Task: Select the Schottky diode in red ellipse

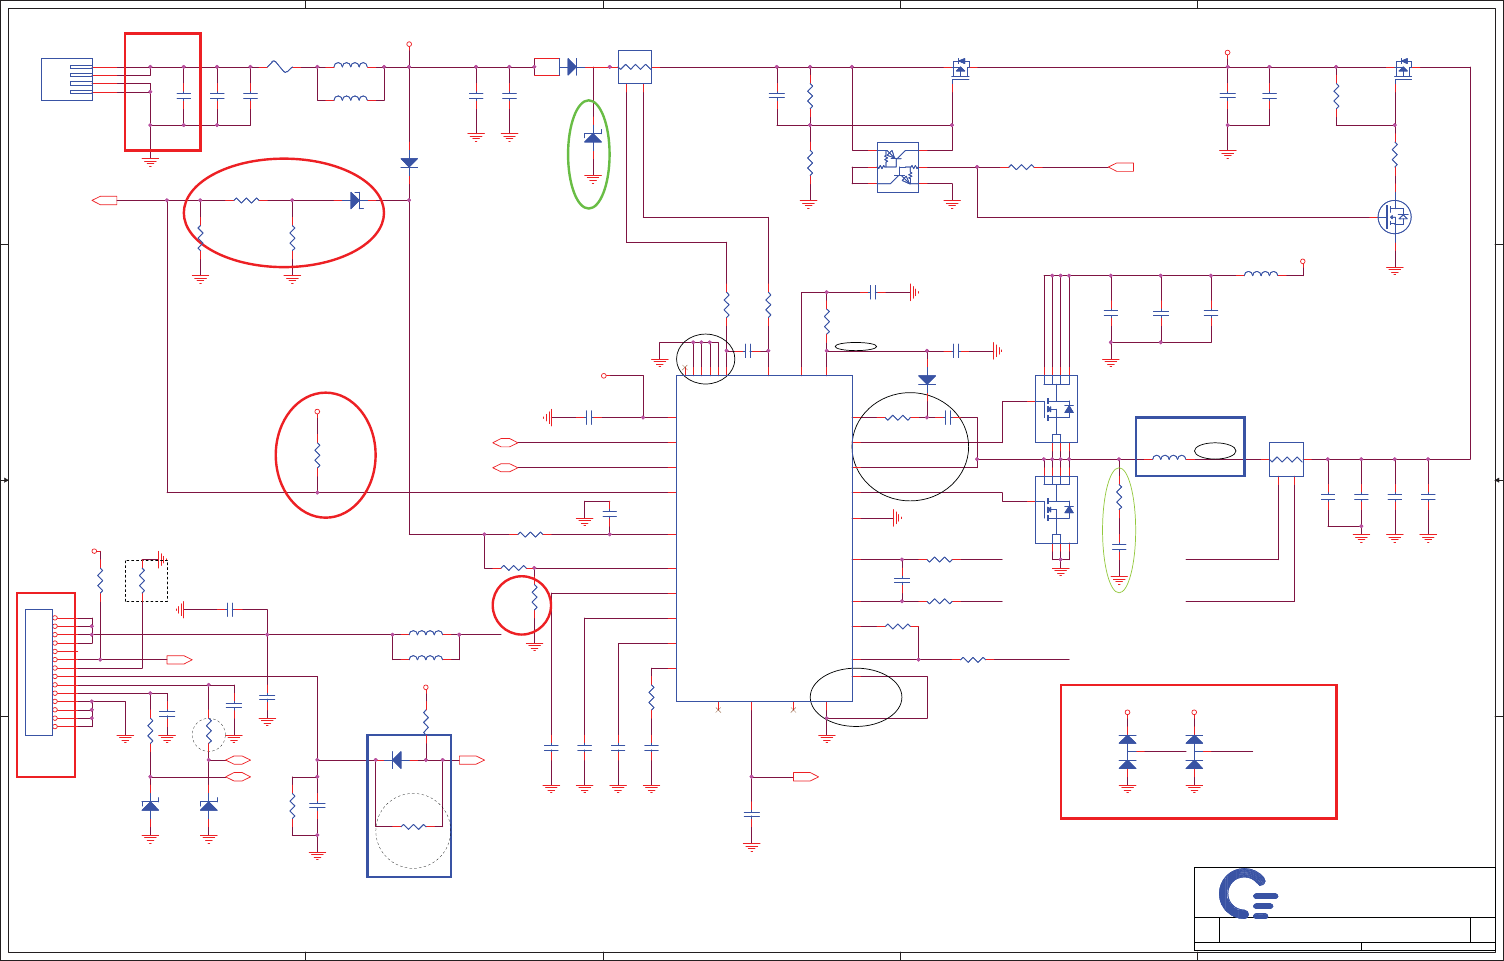Action: coord(355,200)
